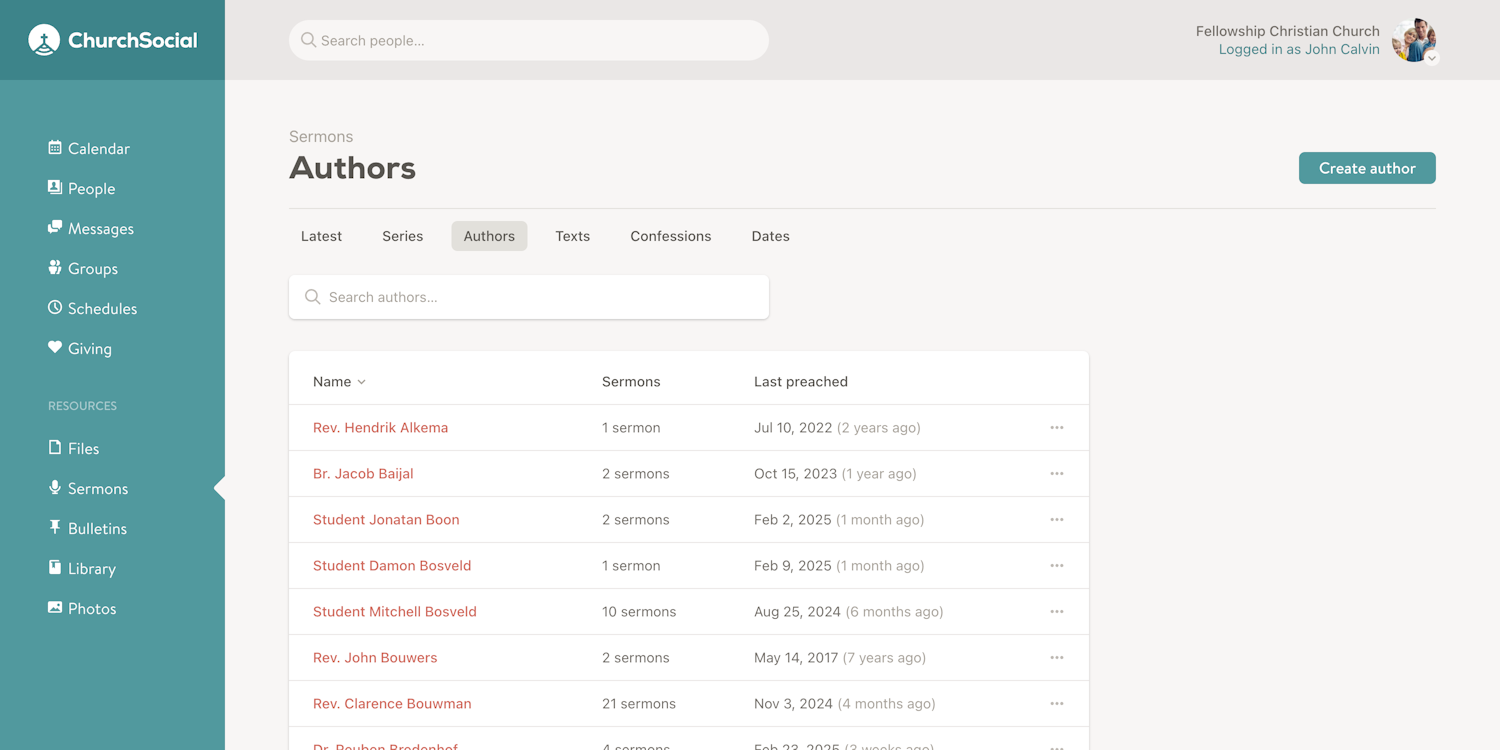Switch to the Confessions tab
Screen dimensions: 1500x750
[670, 235]
